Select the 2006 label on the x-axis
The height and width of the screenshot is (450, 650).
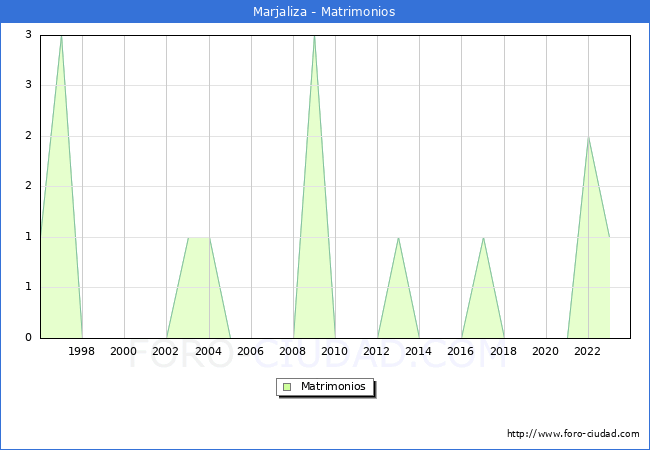click(x=250, y=351)
